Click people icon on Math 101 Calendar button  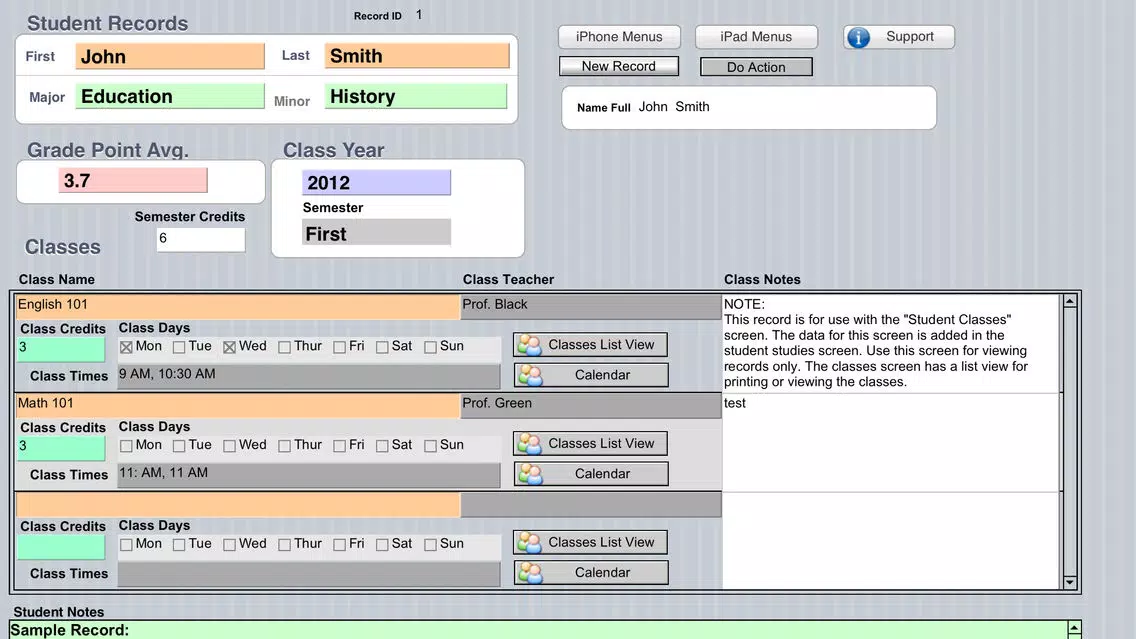pos(531,474)
